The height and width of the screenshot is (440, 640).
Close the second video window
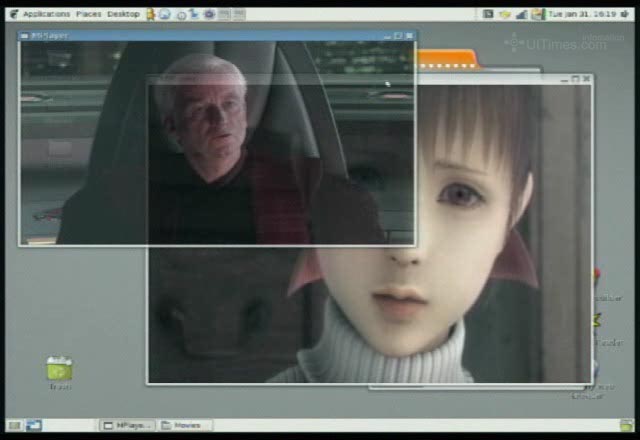[x=587, y=78]
